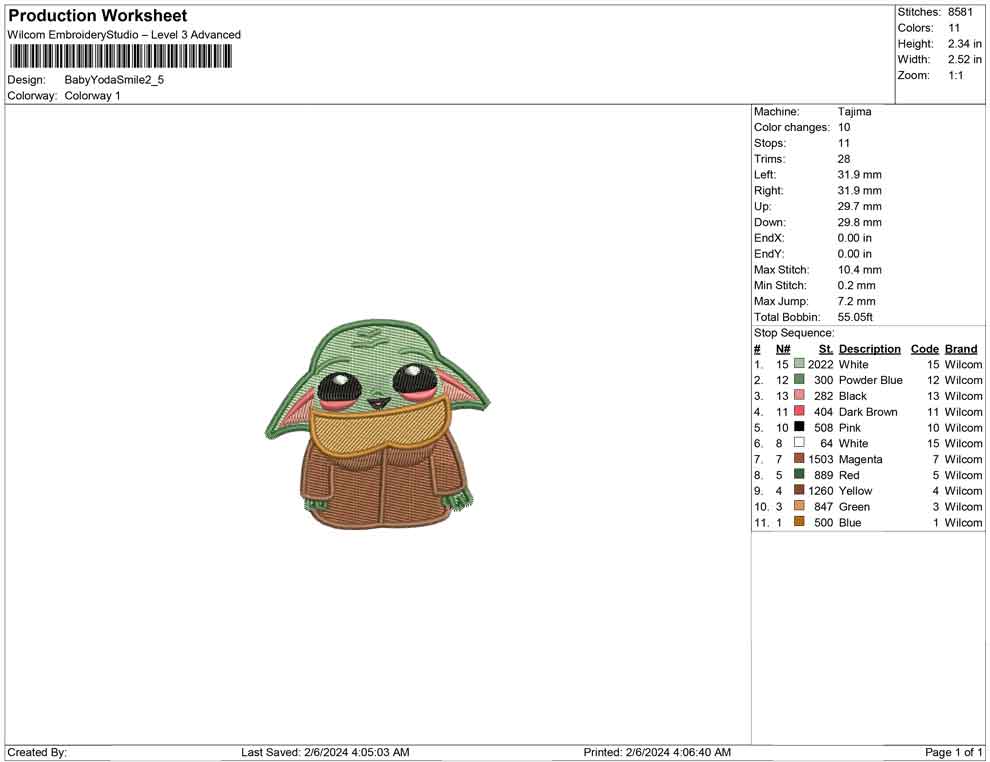Click 'Wilcom EmbroideryStudio – Level 3 Advanced' text

coord(124,35)
